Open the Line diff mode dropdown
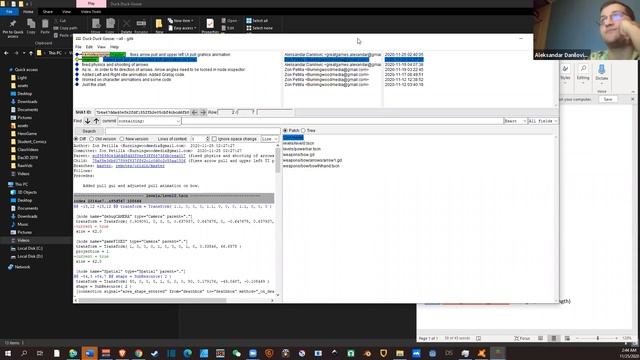This screenshot has height=360, width=640. [269, 139]
